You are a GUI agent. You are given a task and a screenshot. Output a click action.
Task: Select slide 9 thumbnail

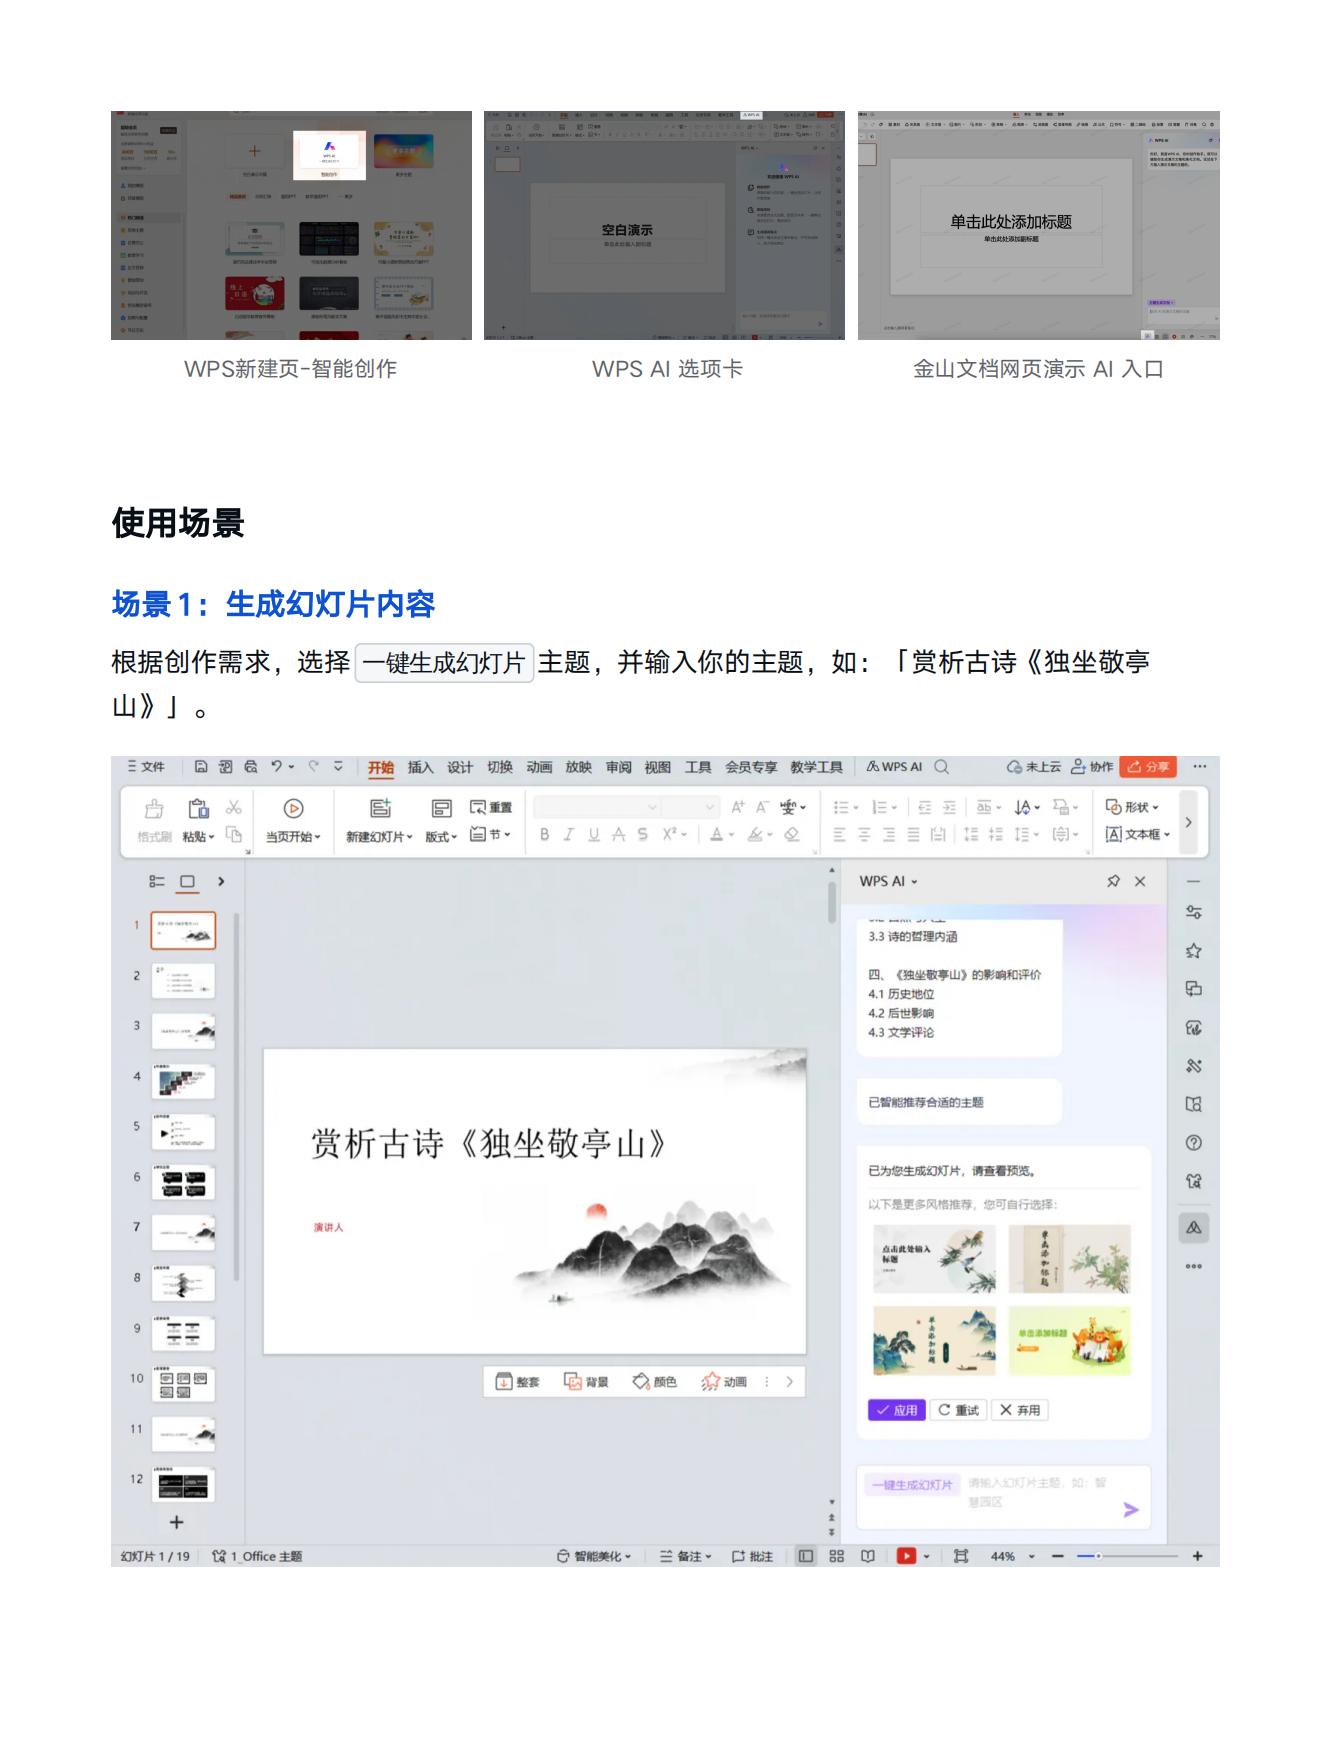(183, 1334)
